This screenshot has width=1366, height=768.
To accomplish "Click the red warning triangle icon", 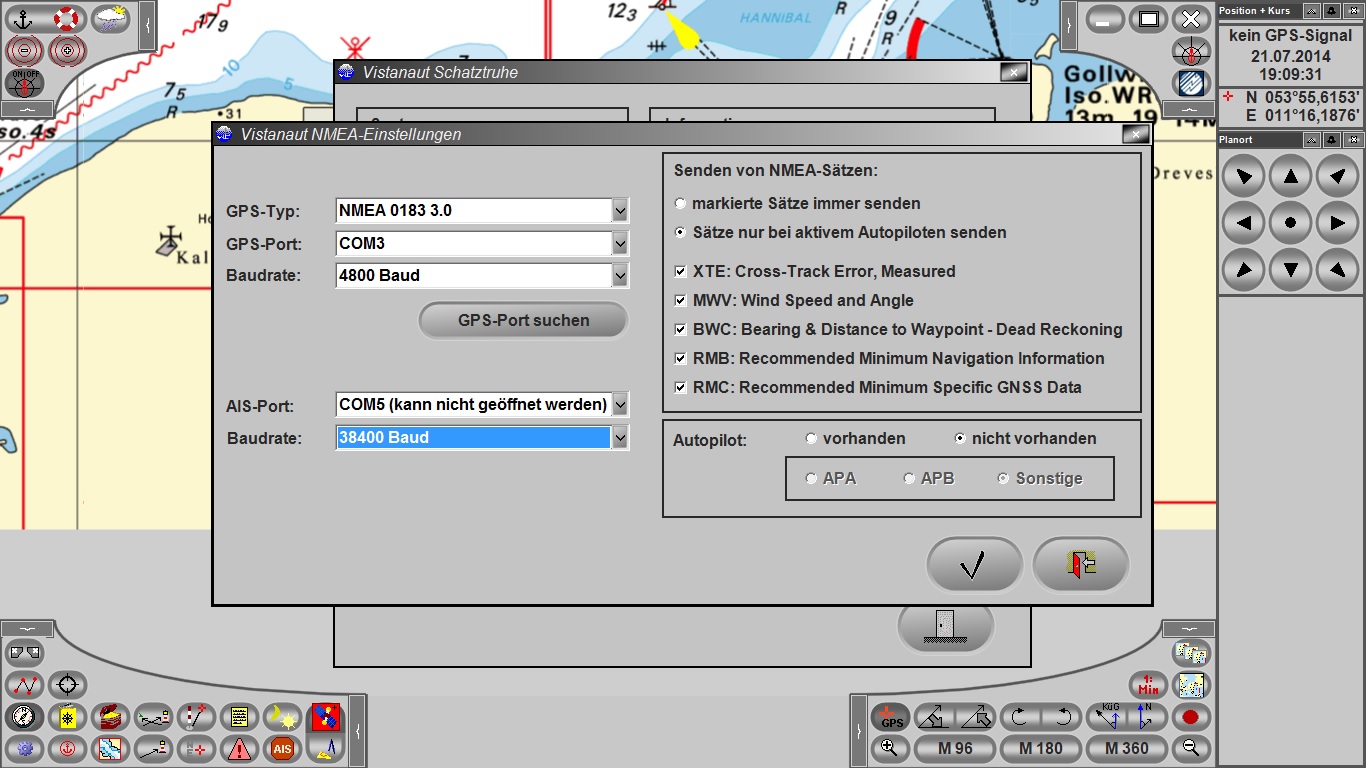I will (239, 748).
